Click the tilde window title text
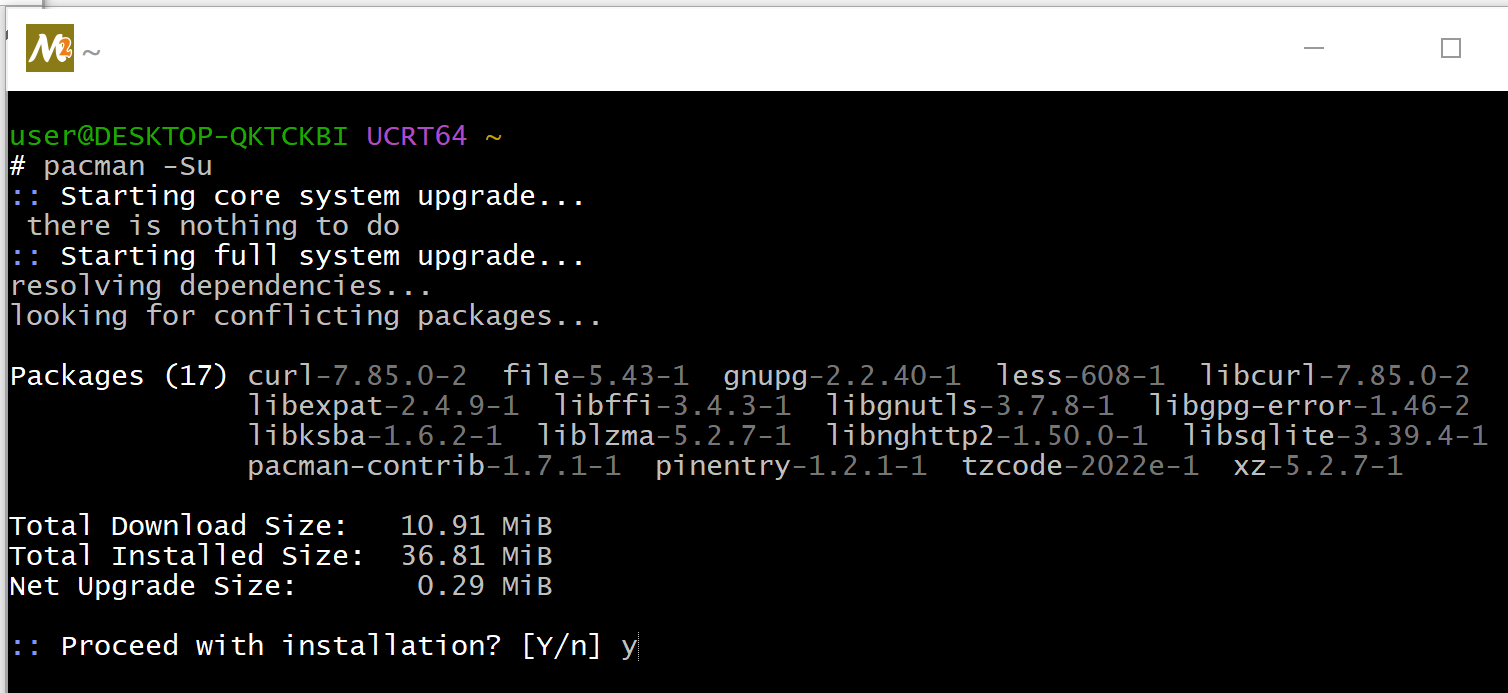This screenshot has height=693, width=1508. pos(91,51)
